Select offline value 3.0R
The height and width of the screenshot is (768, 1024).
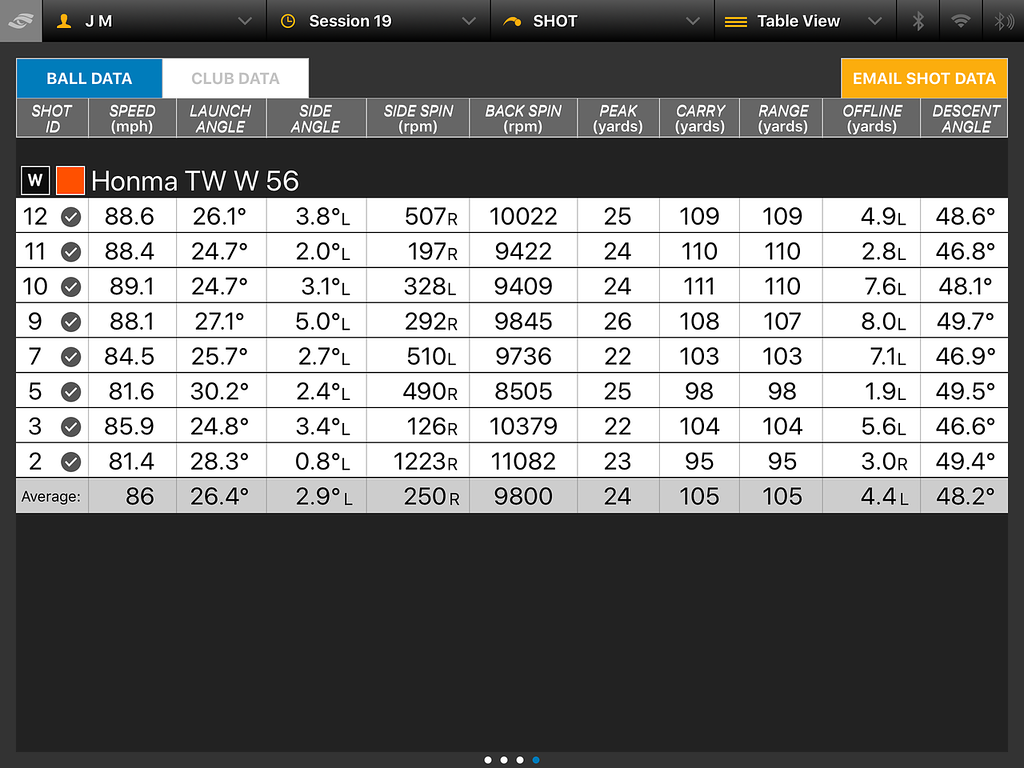884,462
